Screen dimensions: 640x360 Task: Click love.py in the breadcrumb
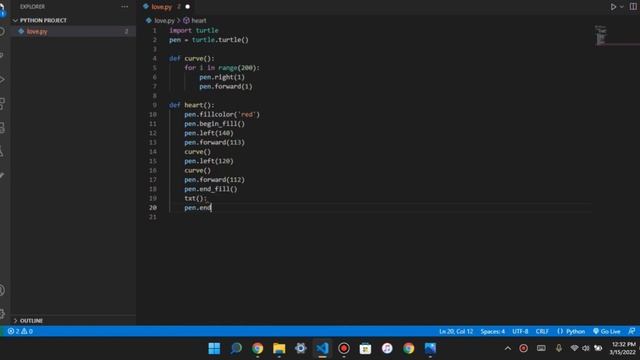pos(164,20)
